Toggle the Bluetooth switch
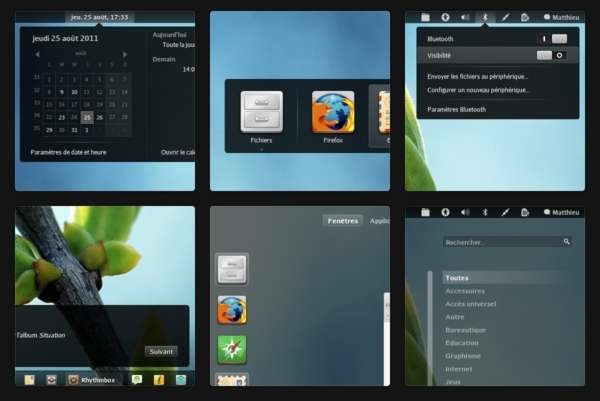Image resolution: width=600 pixels, height=401 pixels. click(553, 39)
